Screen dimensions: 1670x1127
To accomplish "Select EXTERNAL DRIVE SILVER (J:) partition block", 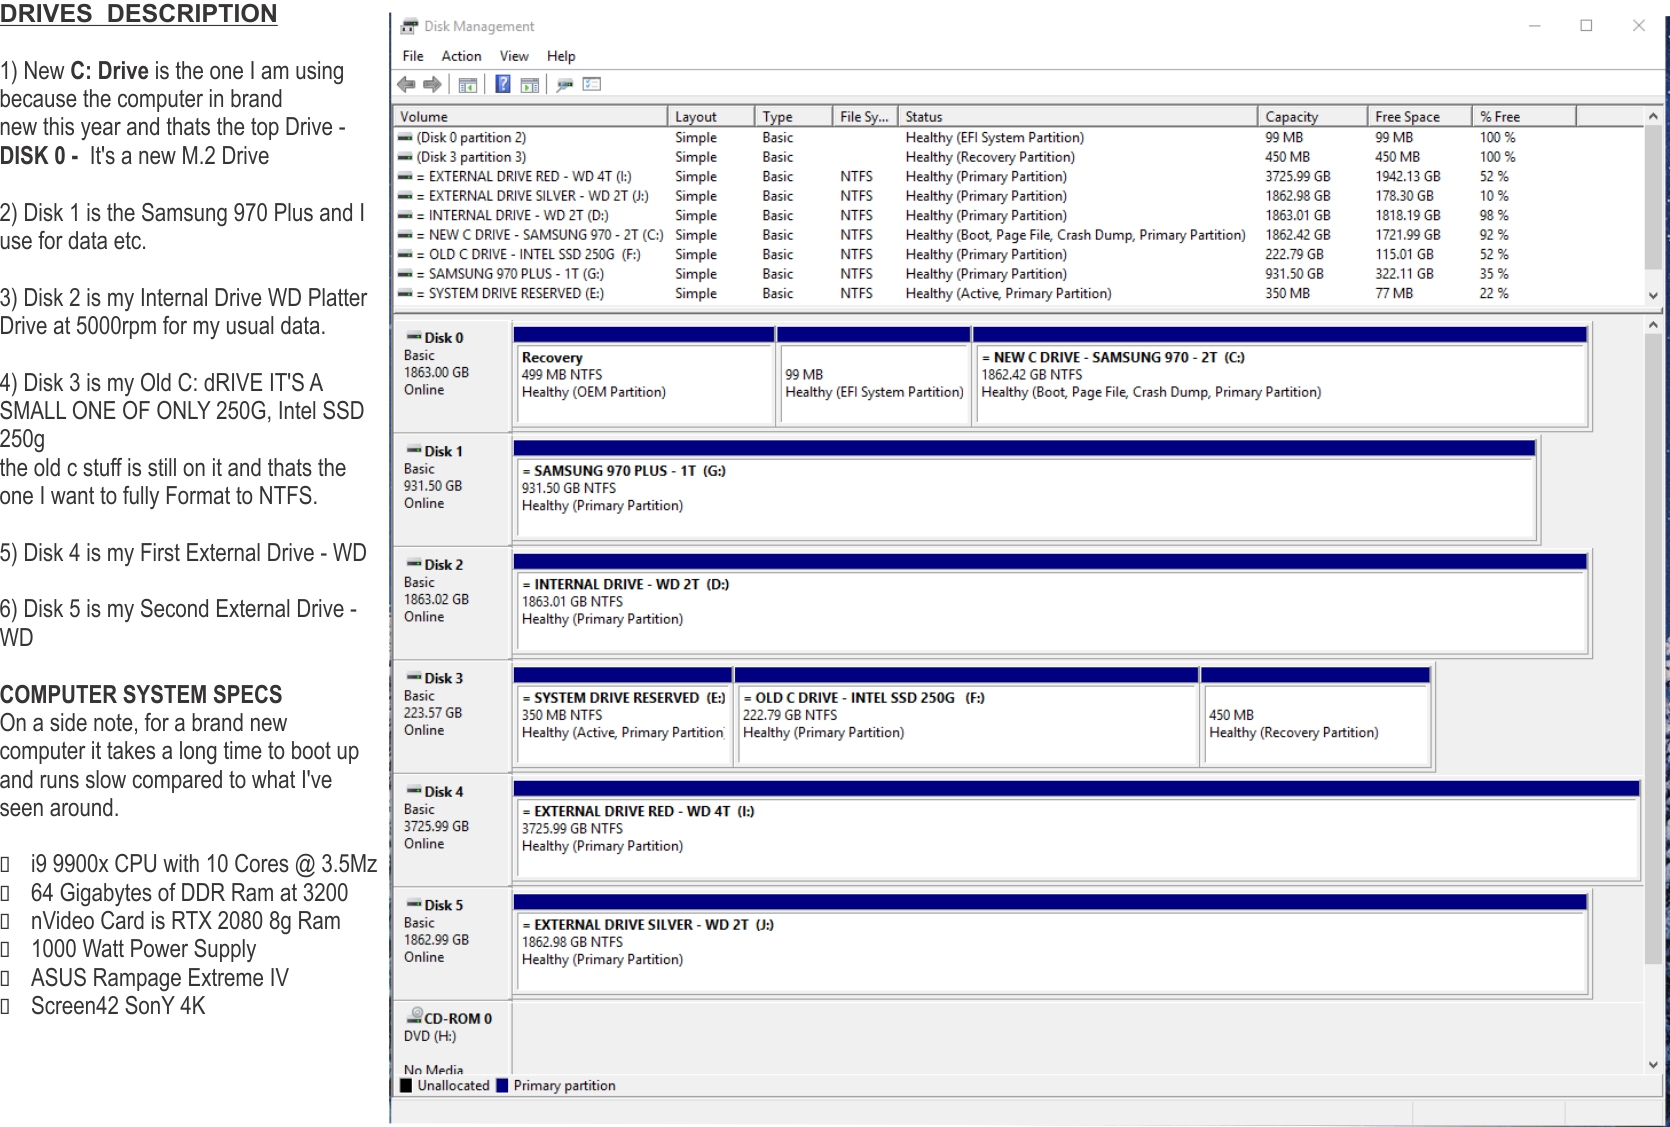I will pos(1050,944).
